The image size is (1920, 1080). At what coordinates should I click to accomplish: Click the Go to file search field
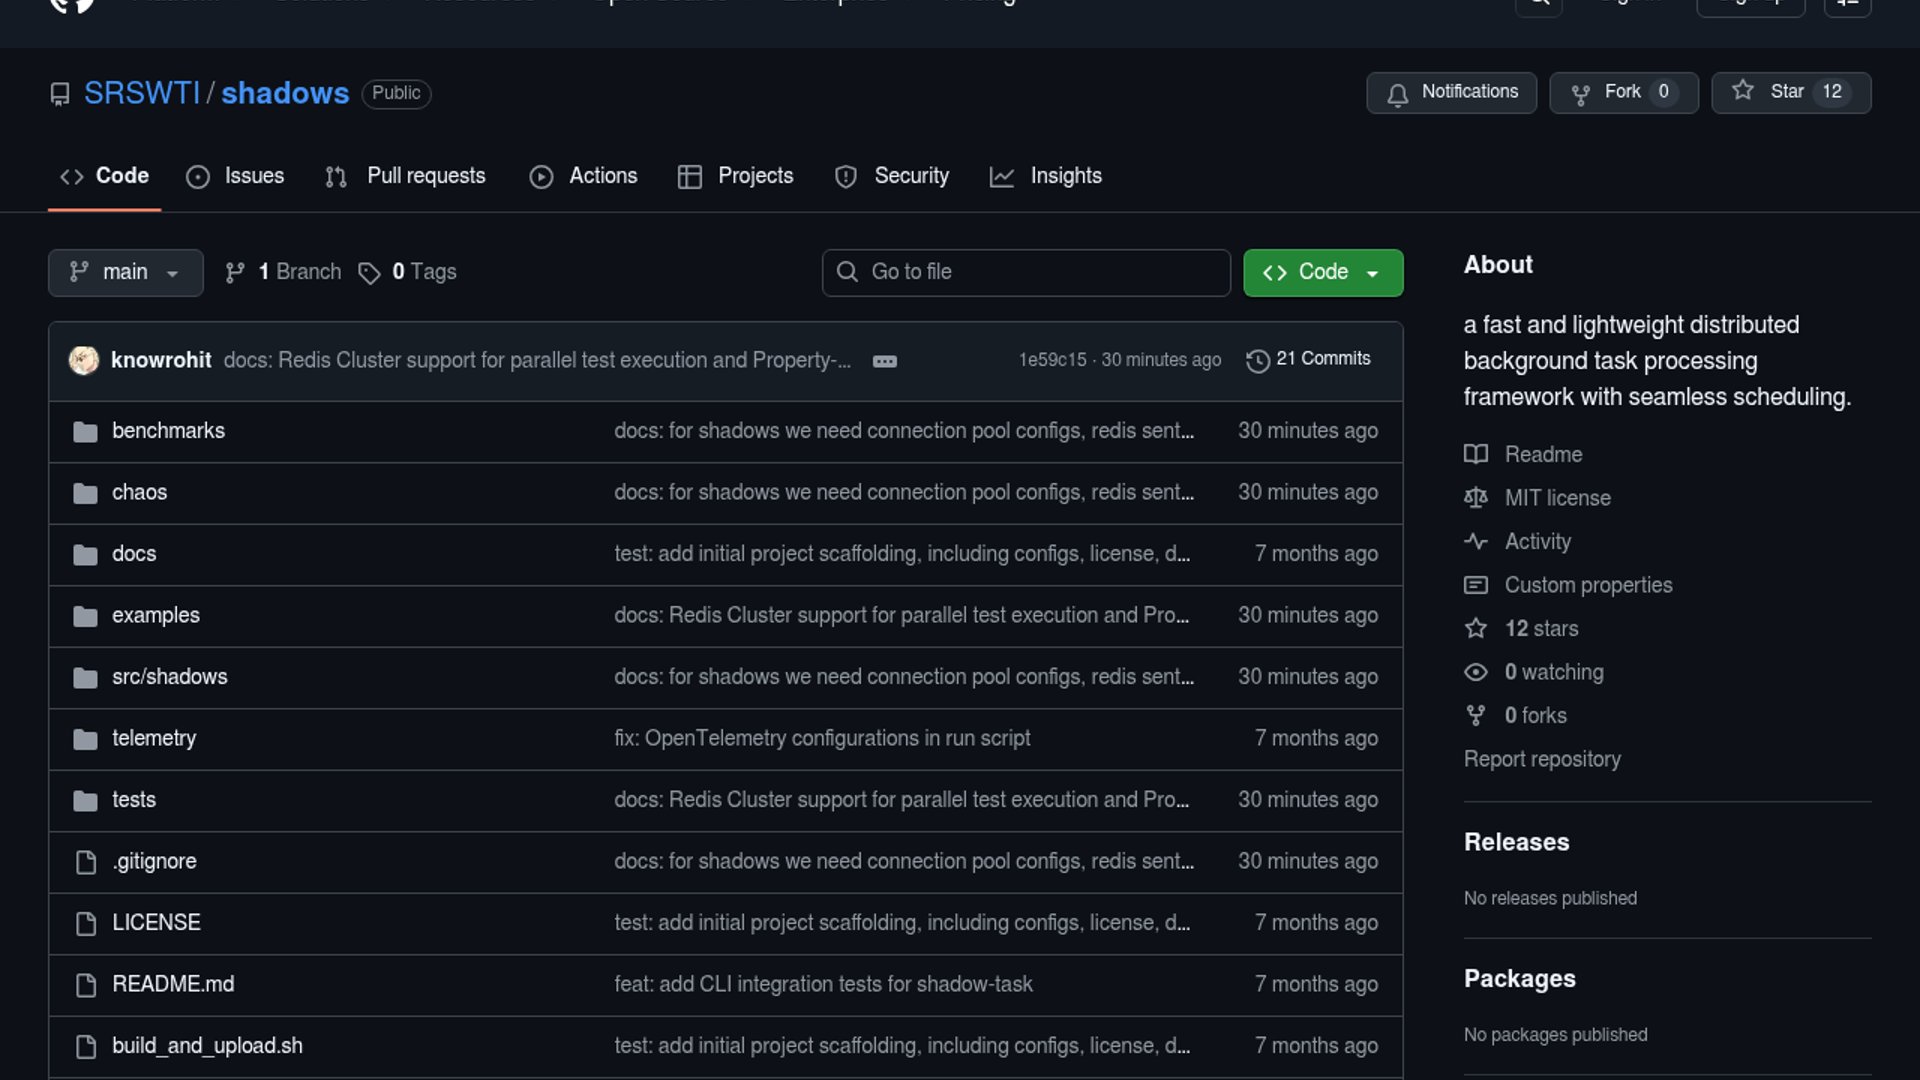(1026, 272)
